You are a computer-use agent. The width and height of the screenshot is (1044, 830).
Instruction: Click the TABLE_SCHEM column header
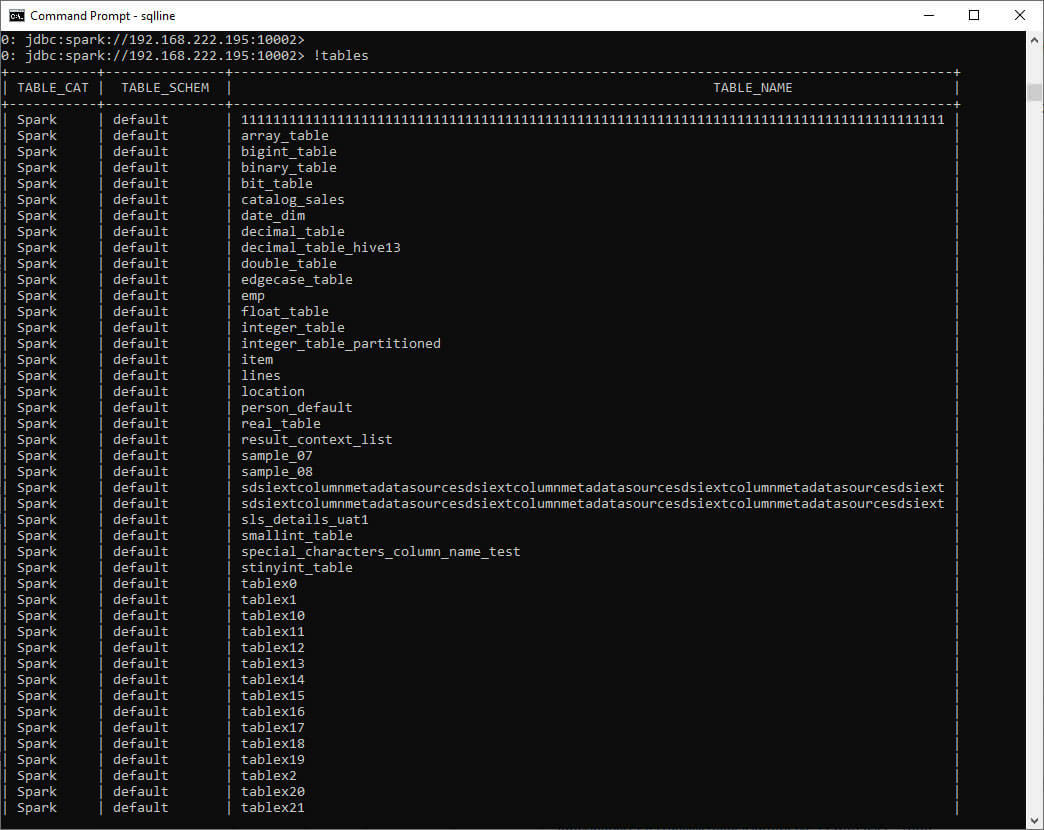[164, 87]
